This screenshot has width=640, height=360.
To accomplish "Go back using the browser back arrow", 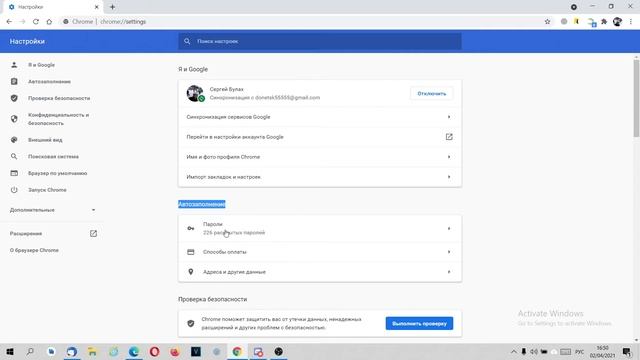I will 9,22.
